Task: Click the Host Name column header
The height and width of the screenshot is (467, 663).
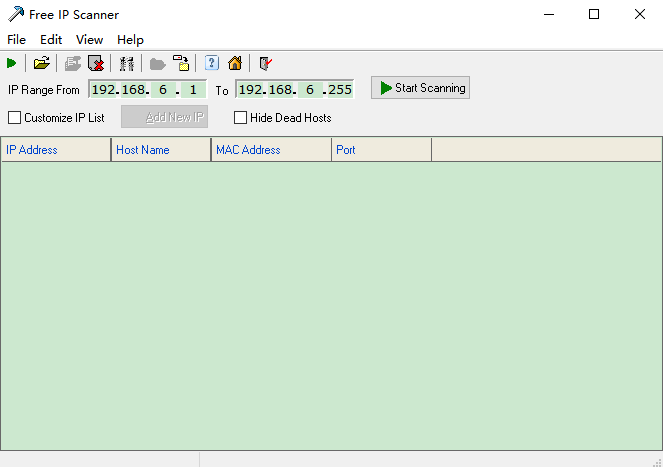Action: (x=160, y=150)
